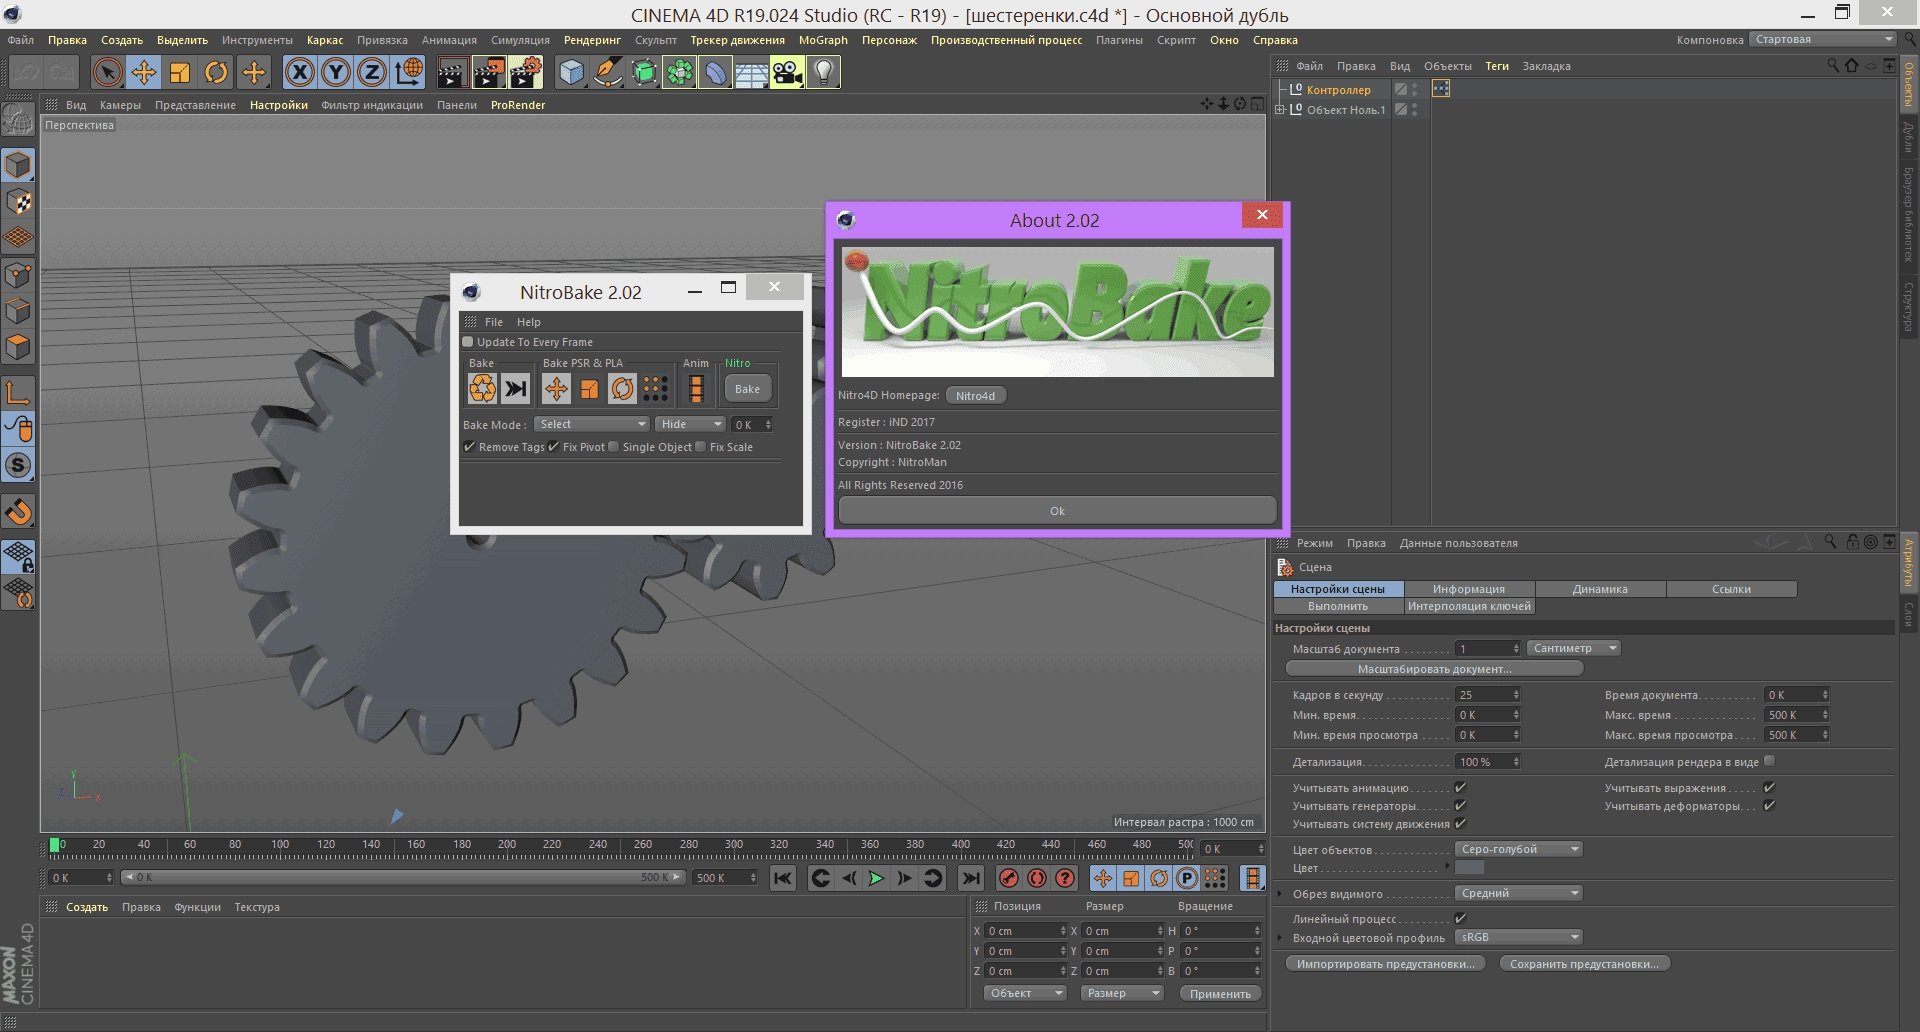Toggle NitroBake Bake position icon

557,388
